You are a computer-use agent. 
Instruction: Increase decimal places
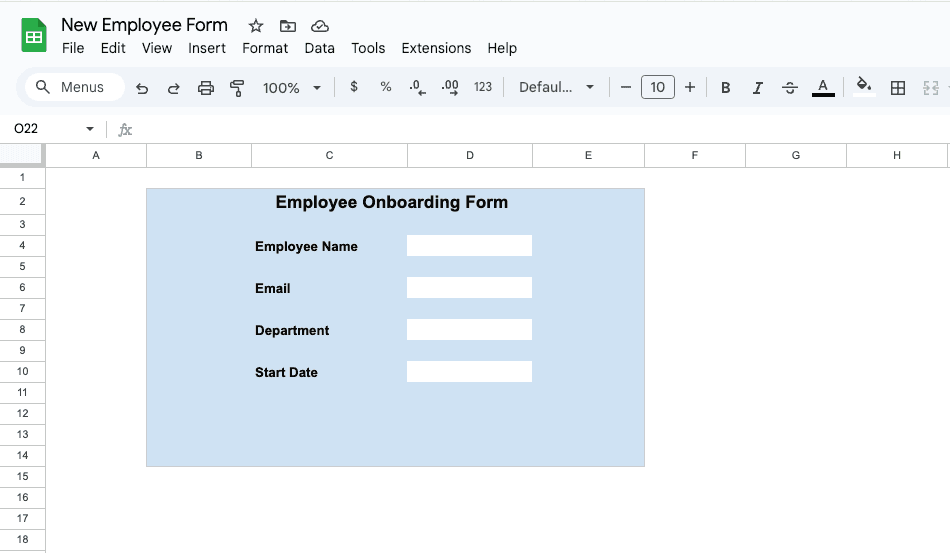click(x=450, y=87)
